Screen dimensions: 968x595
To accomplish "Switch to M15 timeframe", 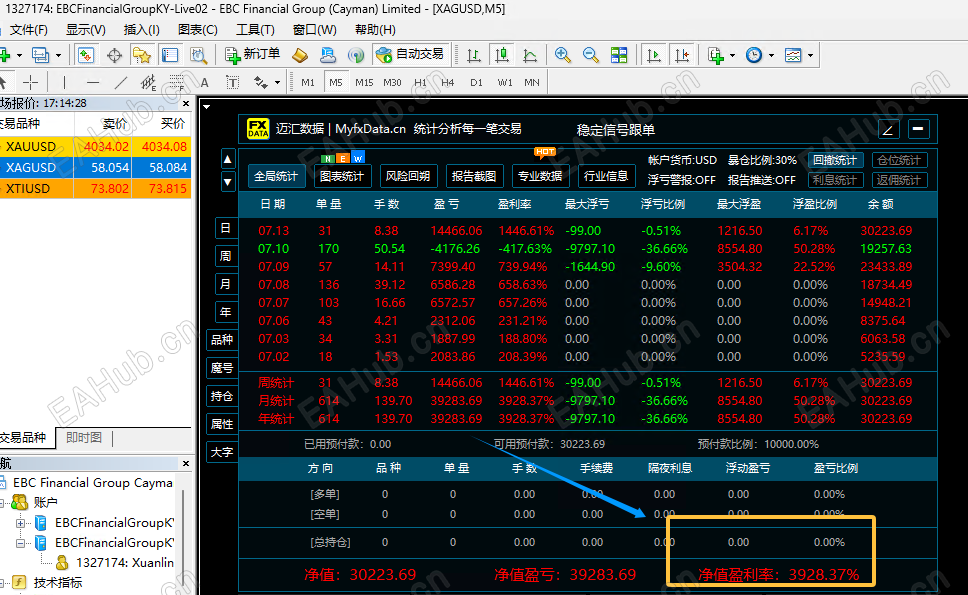I will click(364, 83).
